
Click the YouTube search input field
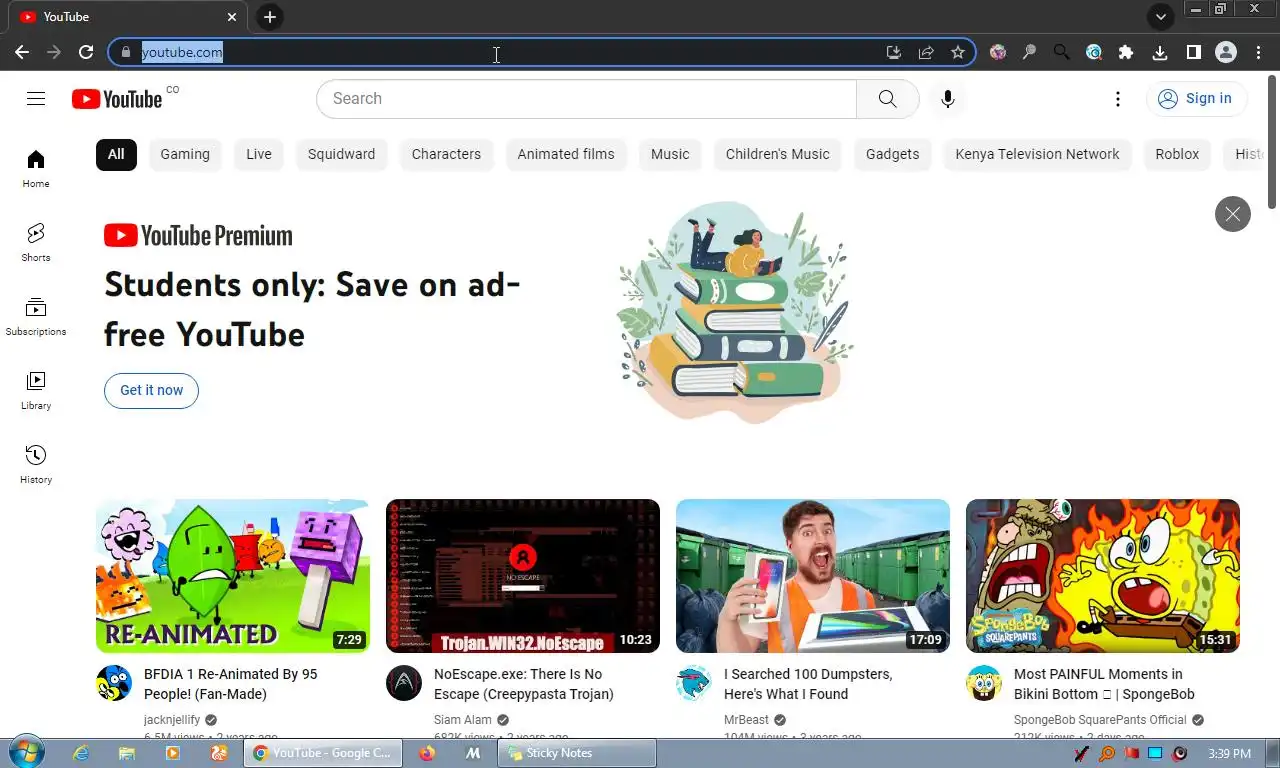click(x=586, y=98)
